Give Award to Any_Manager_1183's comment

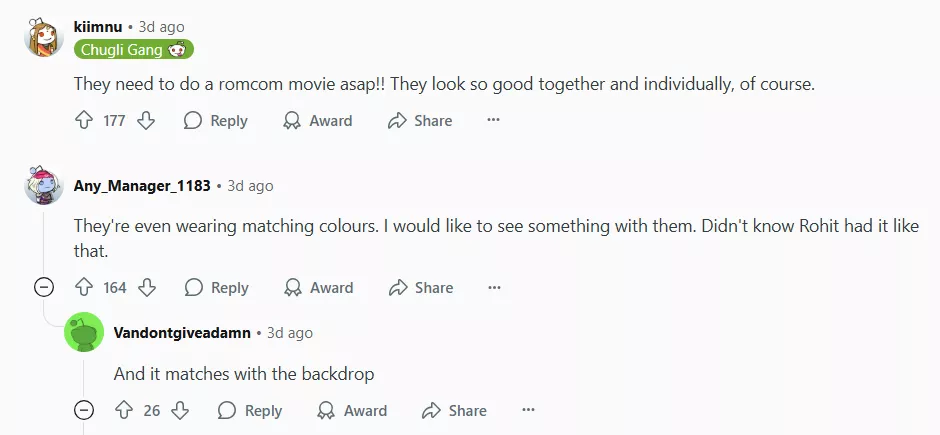pos(319,288)
